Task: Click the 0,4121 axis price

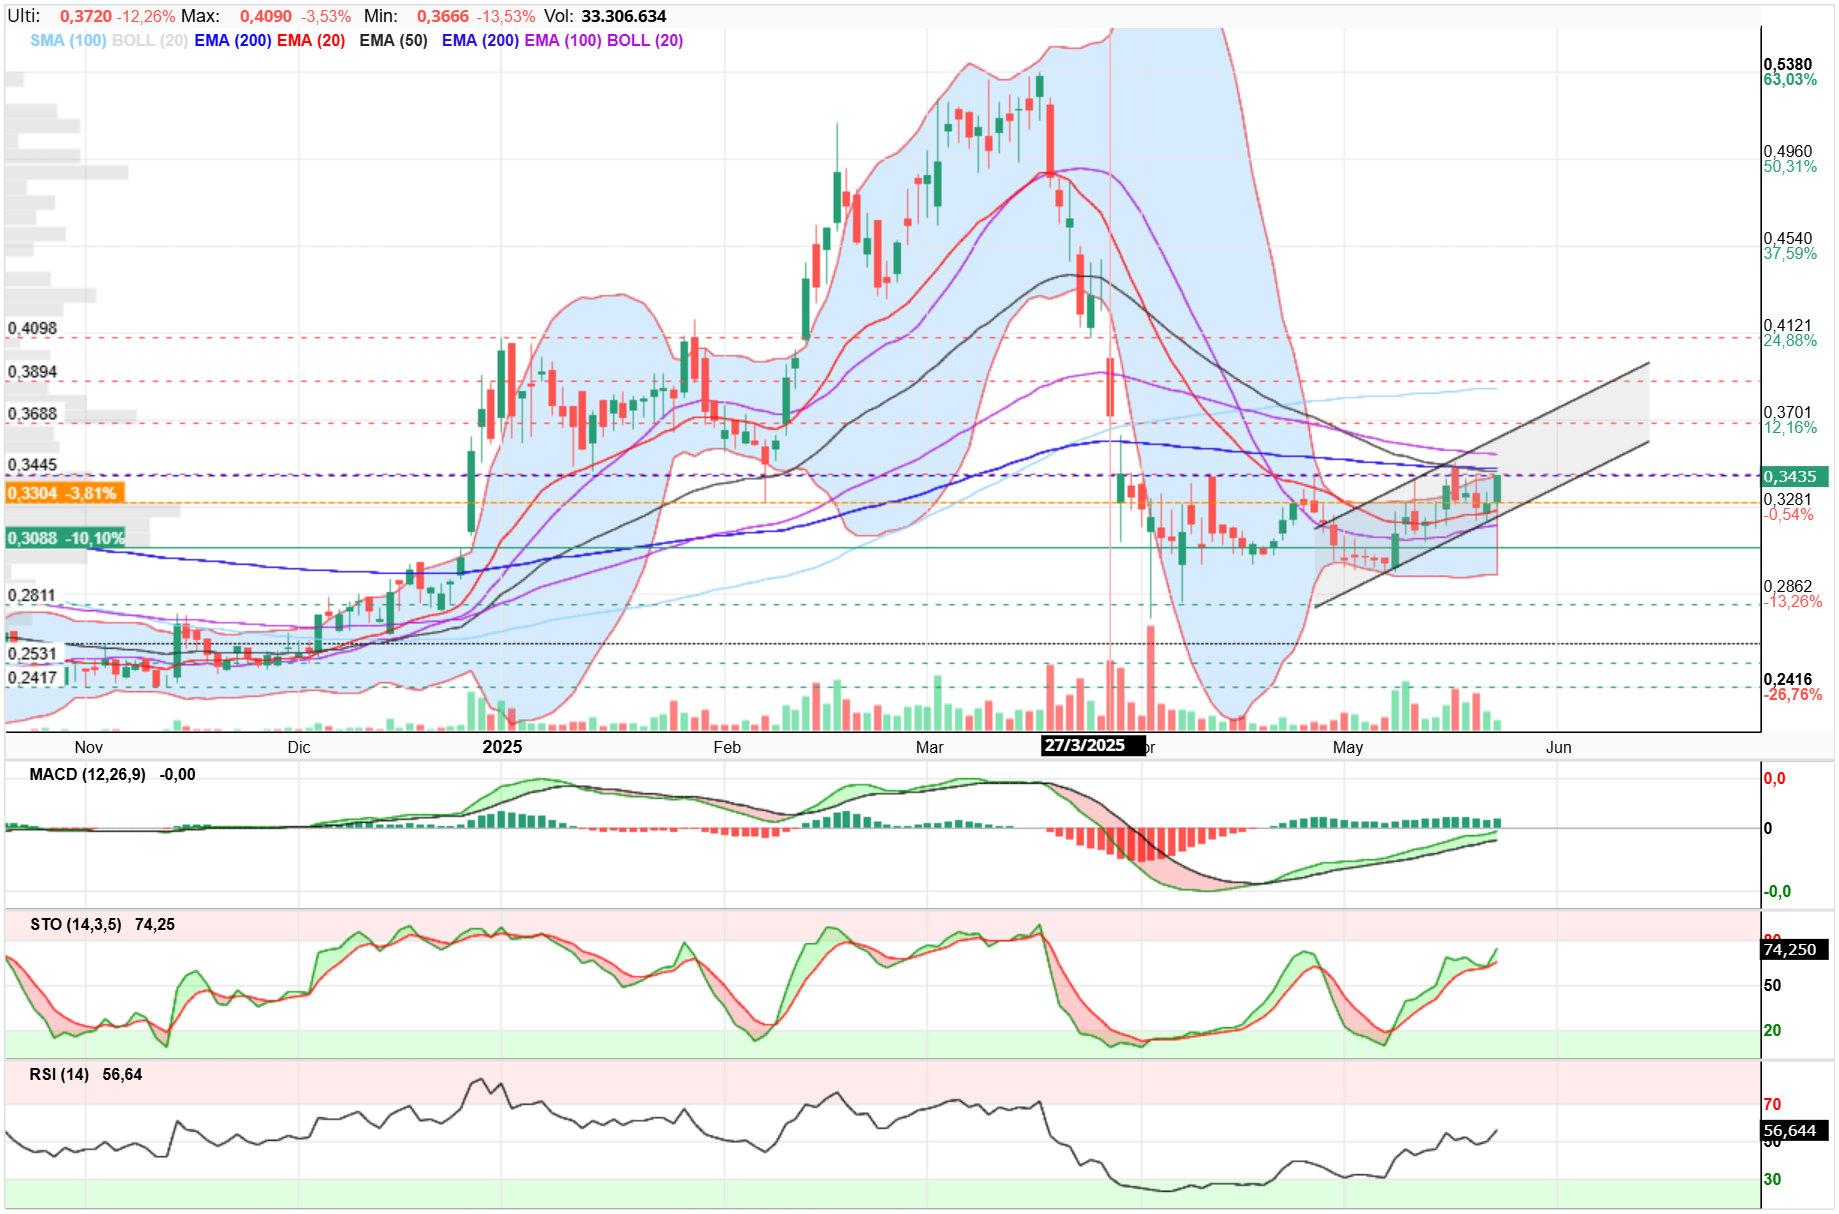Action: point(1788,325)
